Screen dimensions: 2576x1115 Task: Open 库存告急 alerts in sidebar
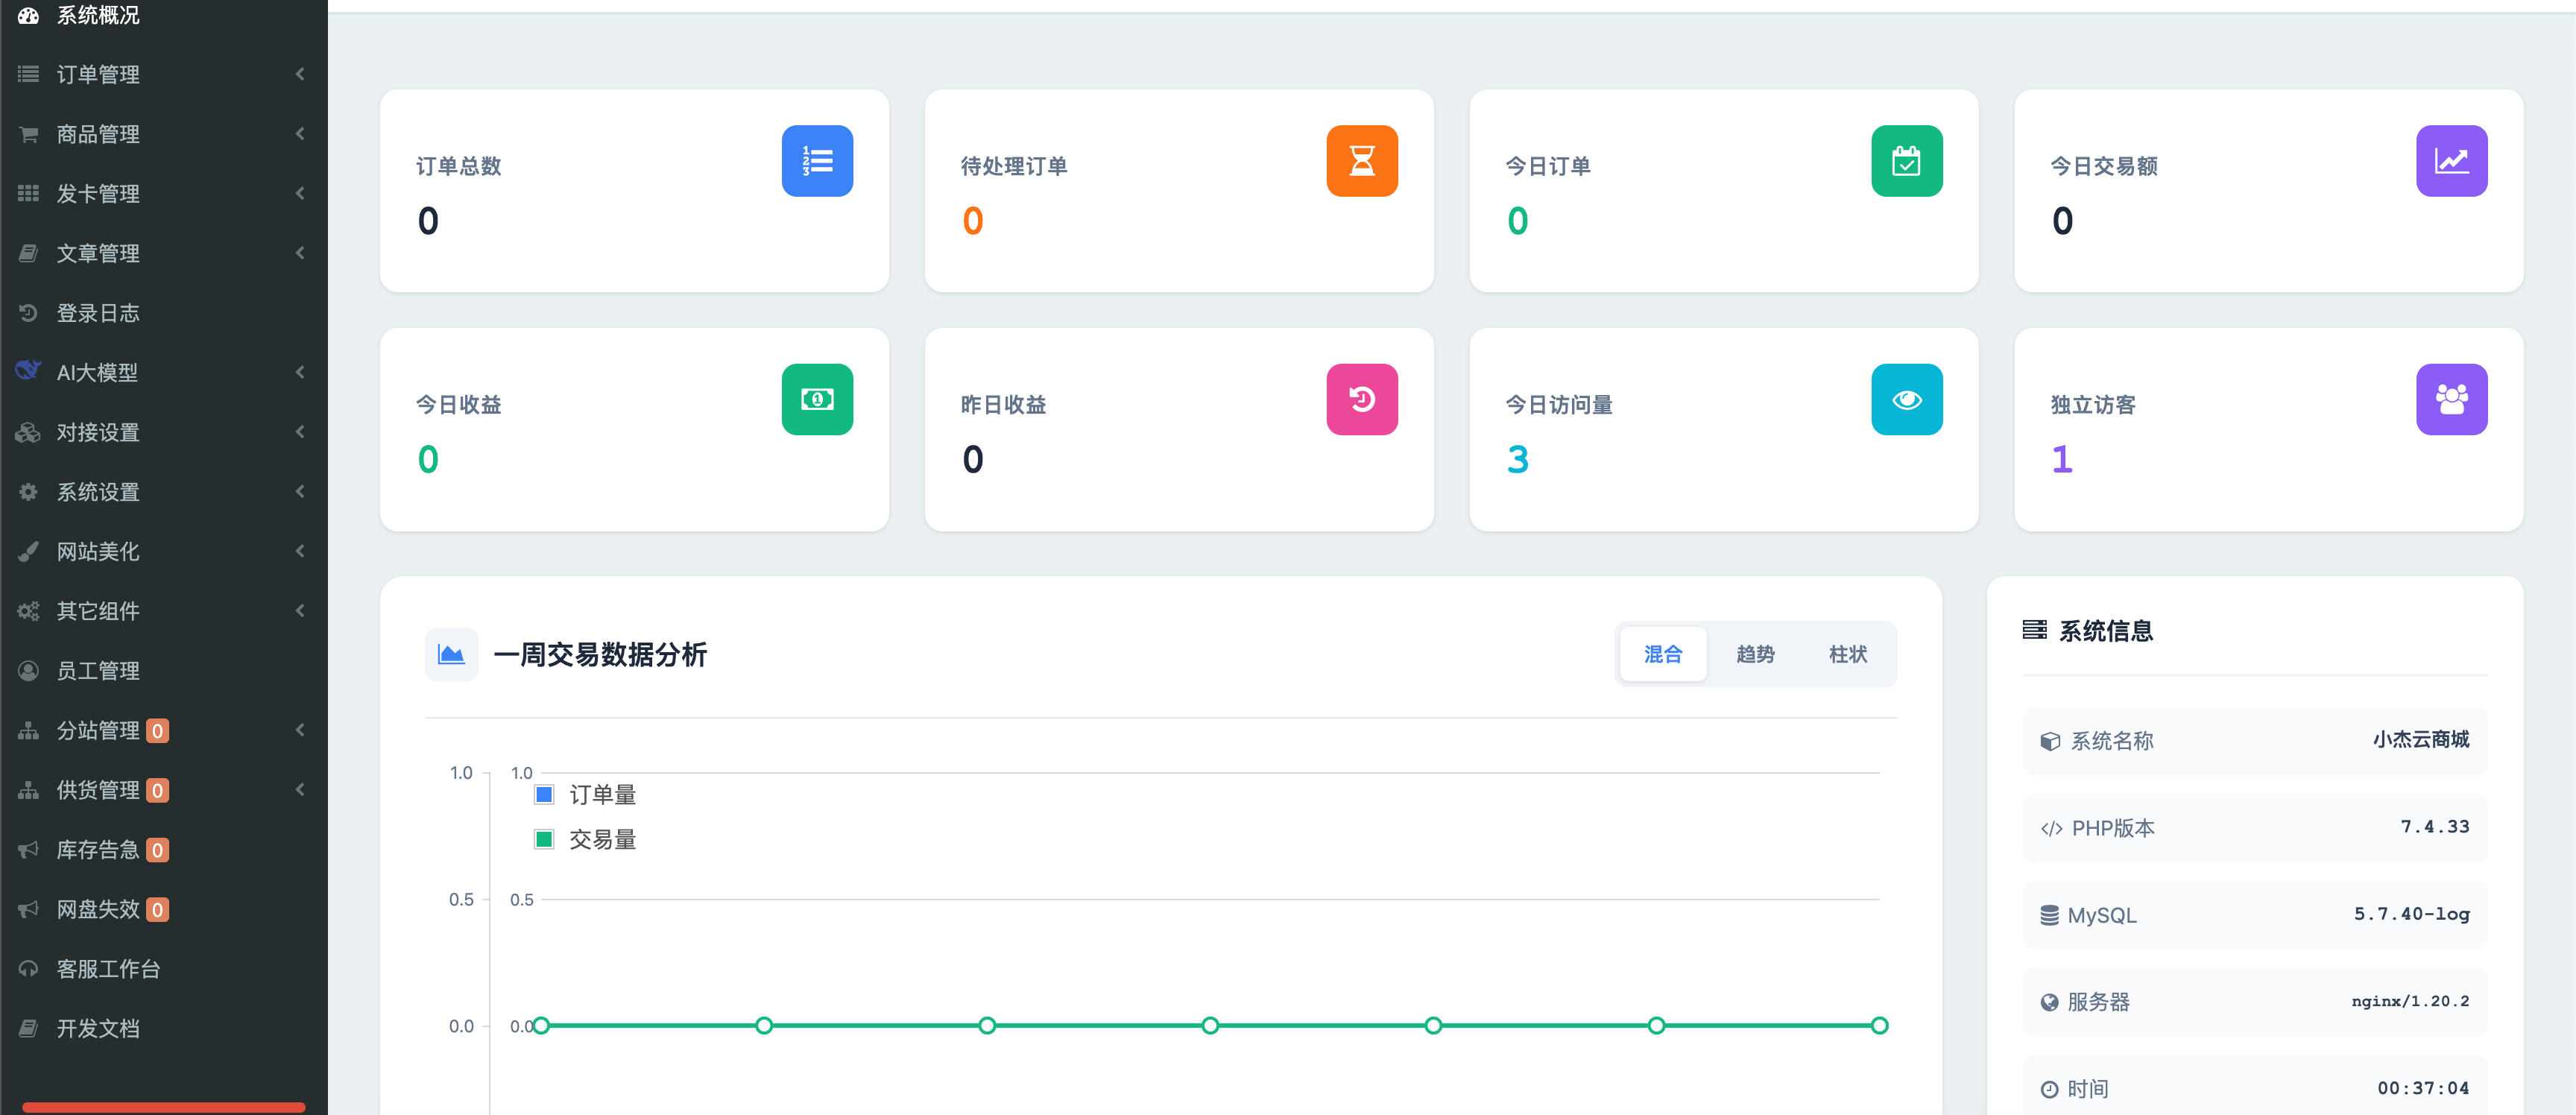click(x=164, y=850)
